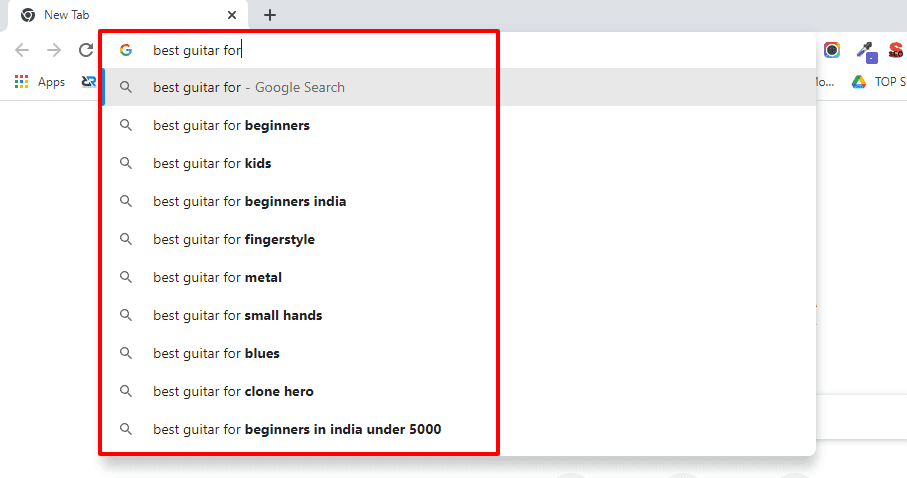Click the red SEO extension icon
This screenshot has height=478, width=907.
(896, 50)
